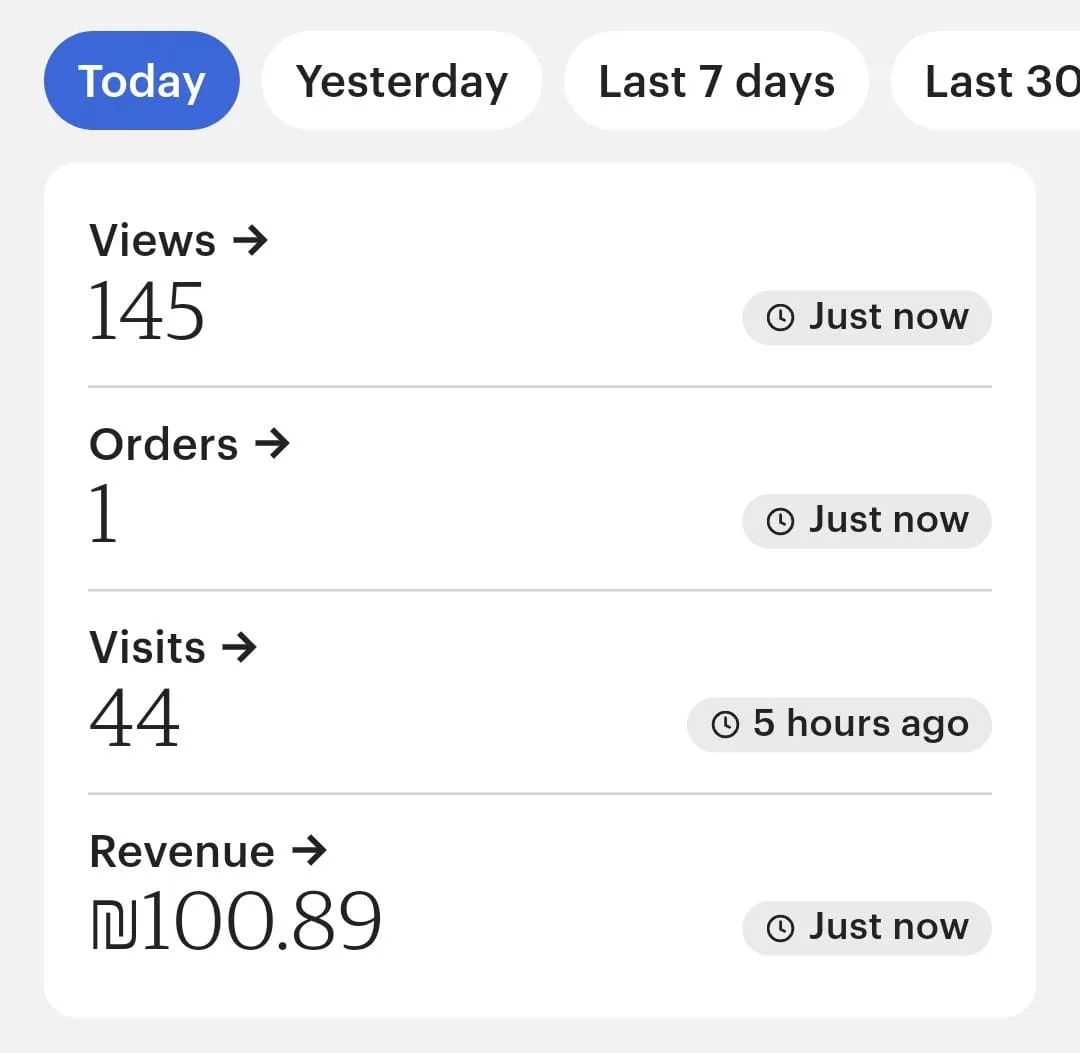Screen dimensions: 1080x1053
Task: Click the arrow icon next to Views
Action: [x=250, y=241]
